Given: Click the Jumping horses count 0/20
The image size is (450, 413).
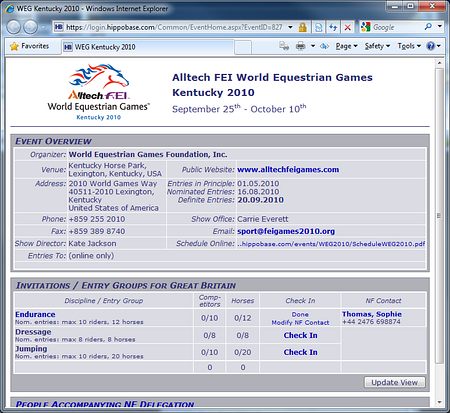Looking at the screenshot, I should 243,352.
